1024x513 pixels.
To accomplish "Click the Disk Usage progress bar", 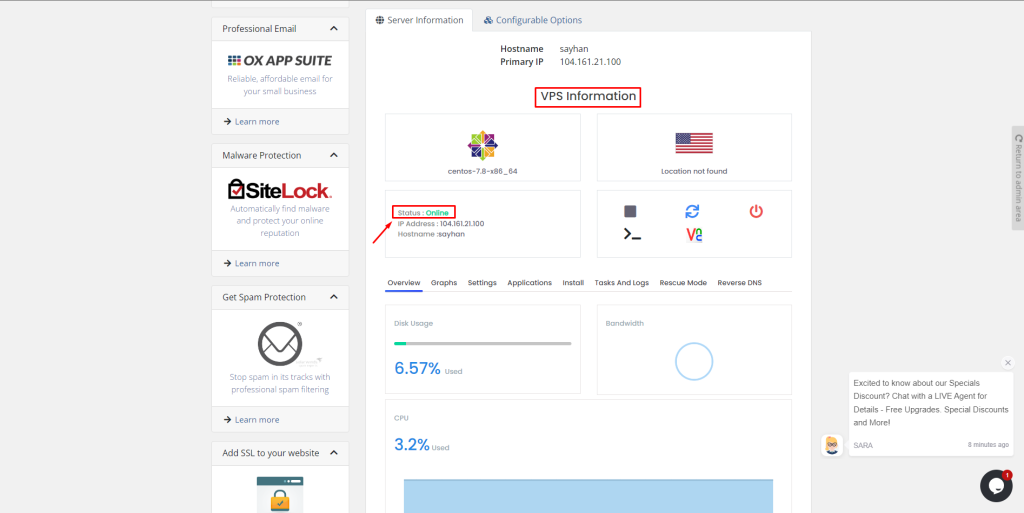I will 482,343.
